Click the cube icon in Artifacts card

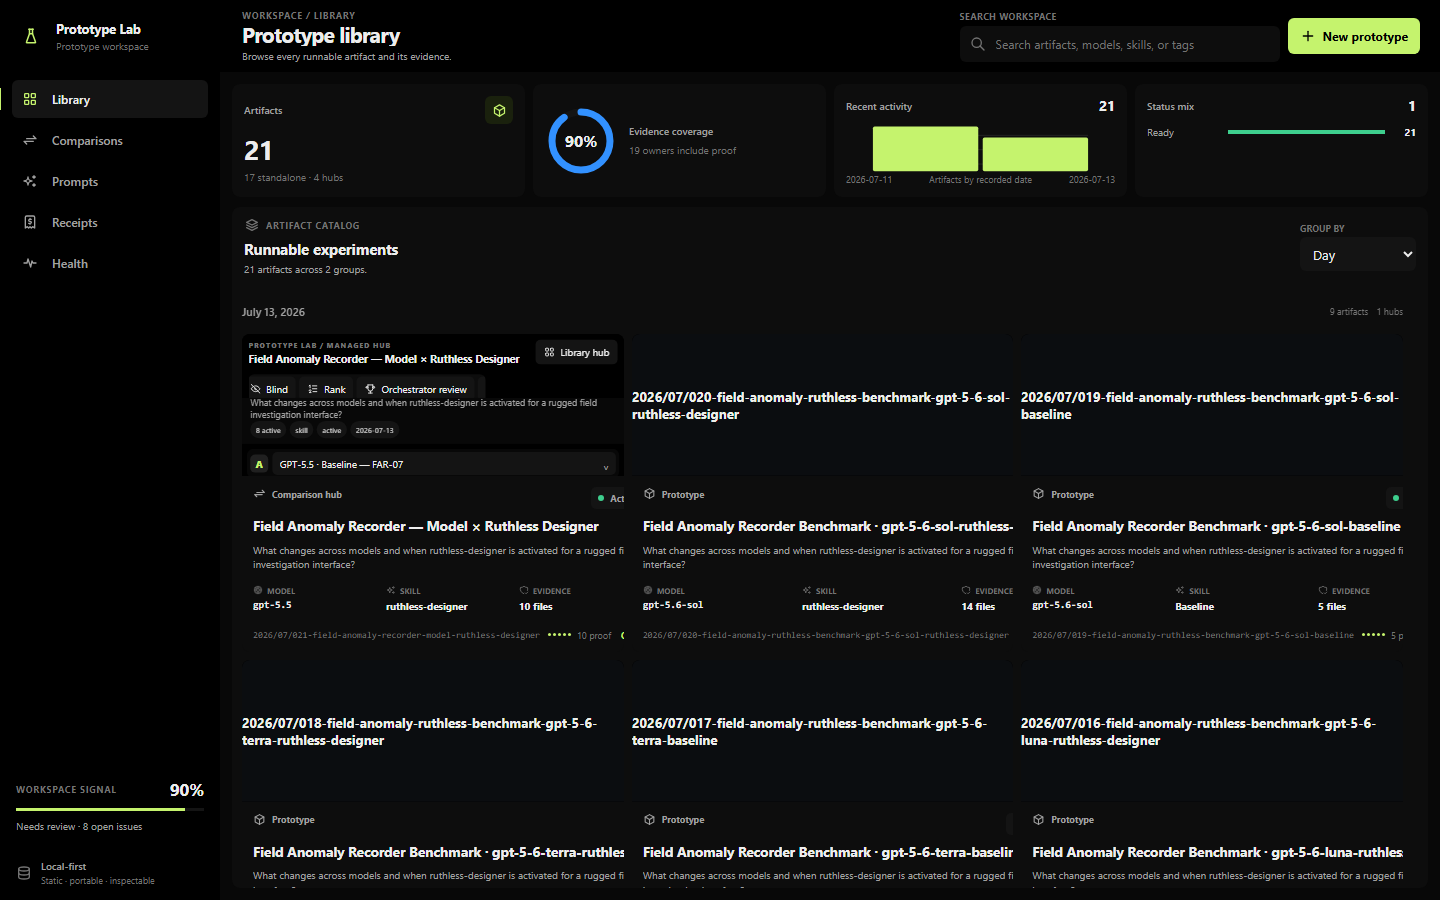(x=499, y=110)
